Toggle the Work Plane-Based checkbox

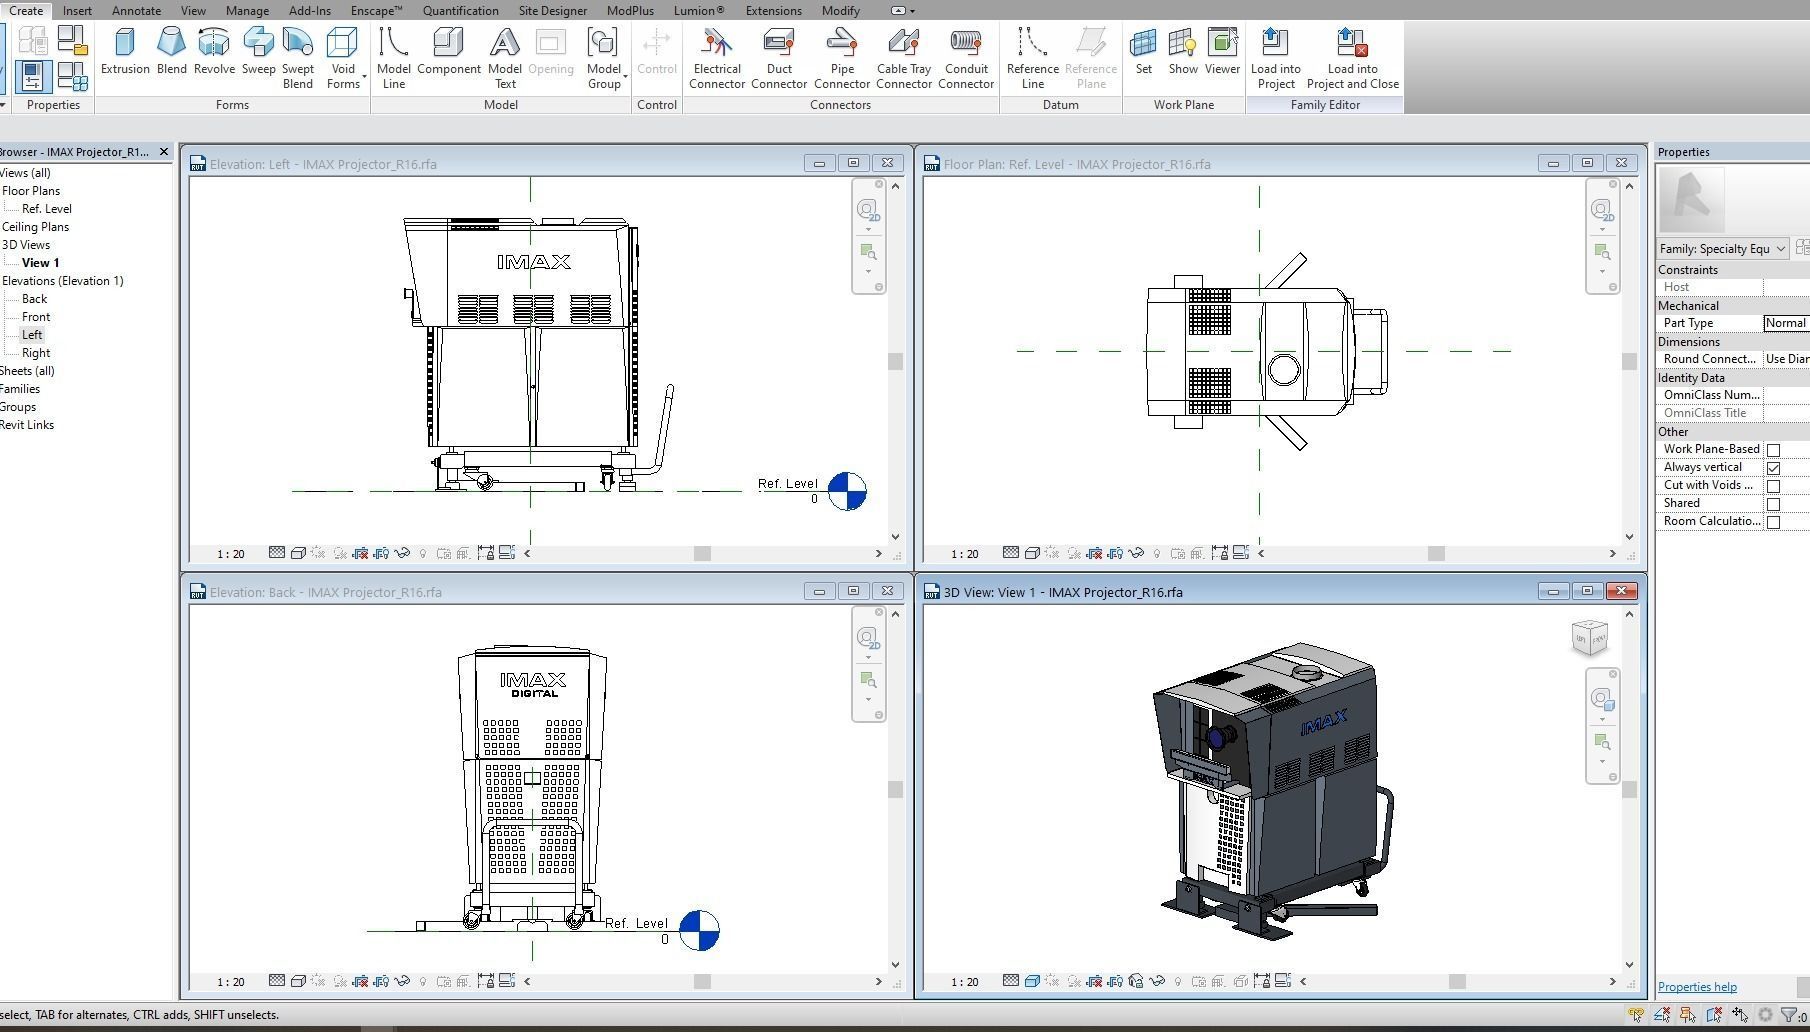1773,450
